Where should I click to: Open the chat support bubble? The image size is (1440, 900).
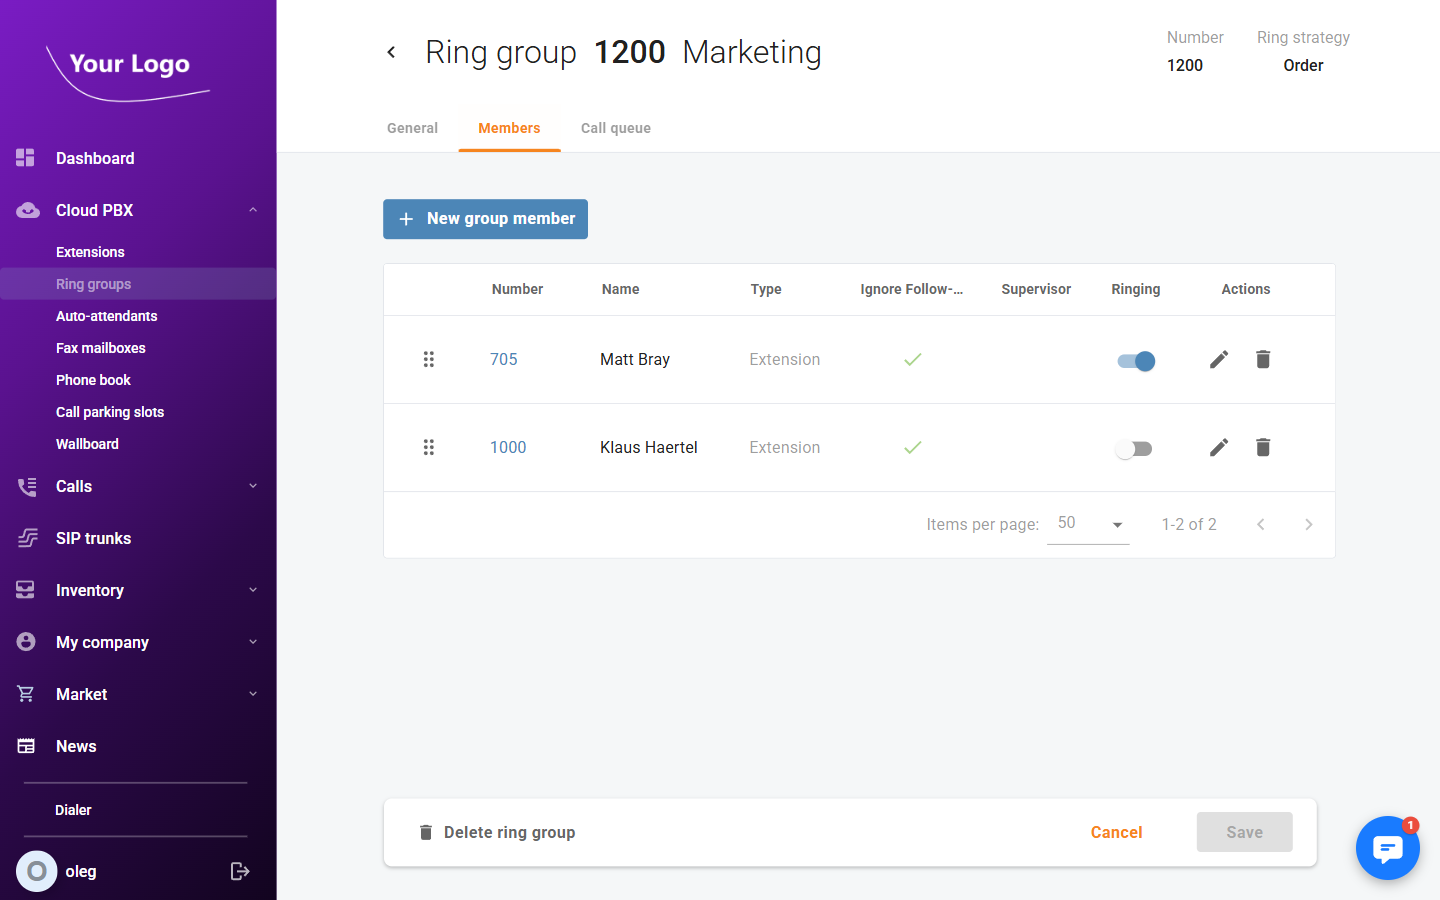click(x=1388, y=848)
